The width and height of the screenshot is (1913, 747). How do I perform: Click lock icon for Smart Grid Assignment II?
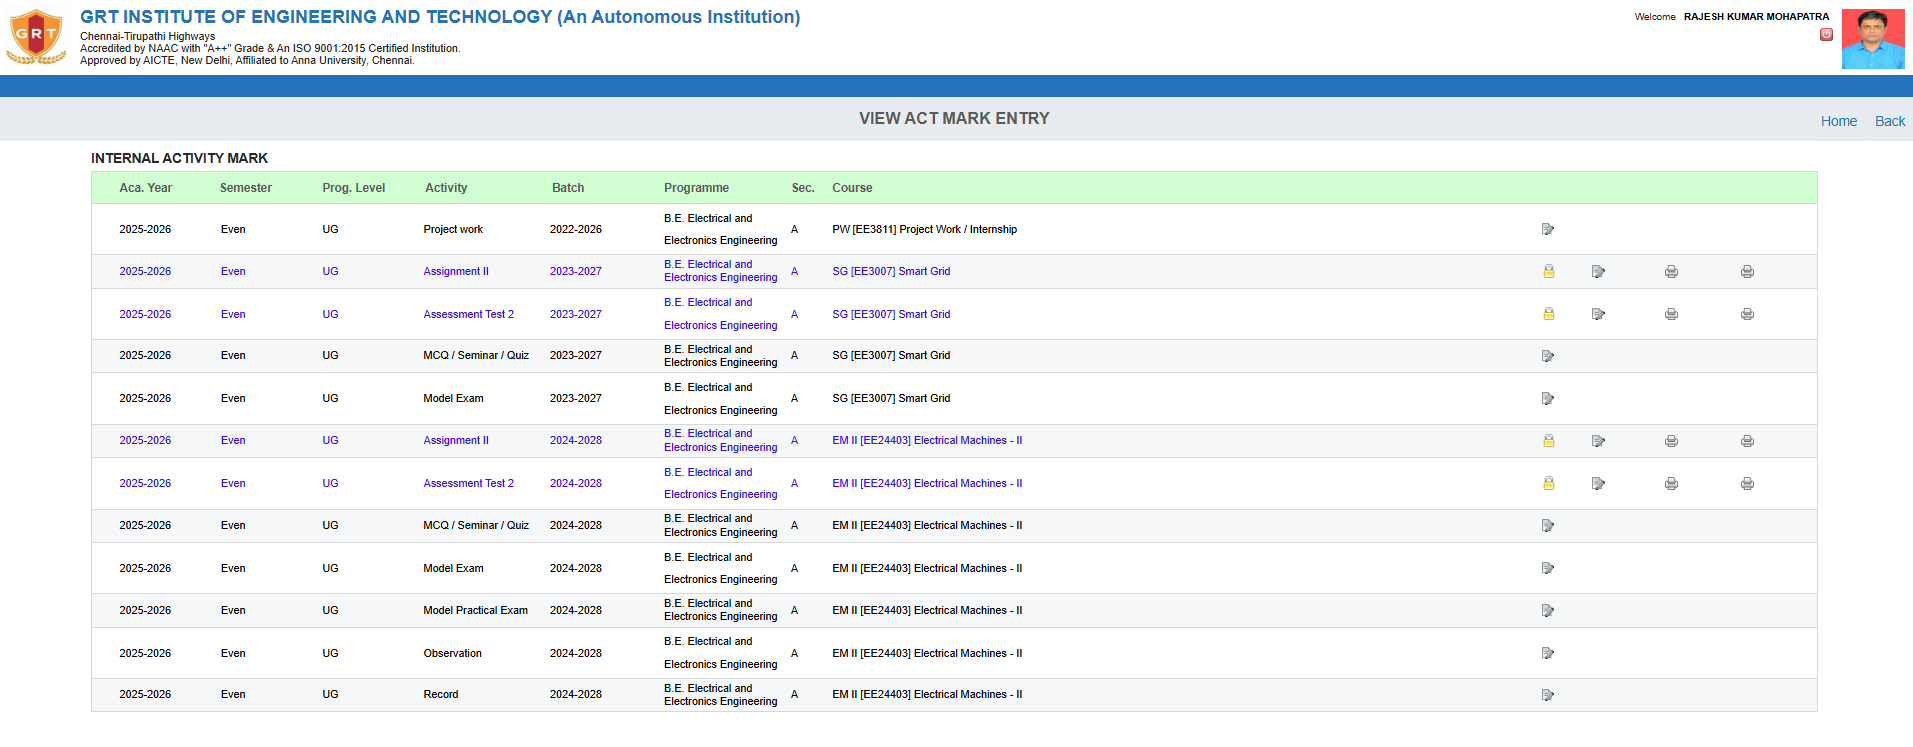1548,271
